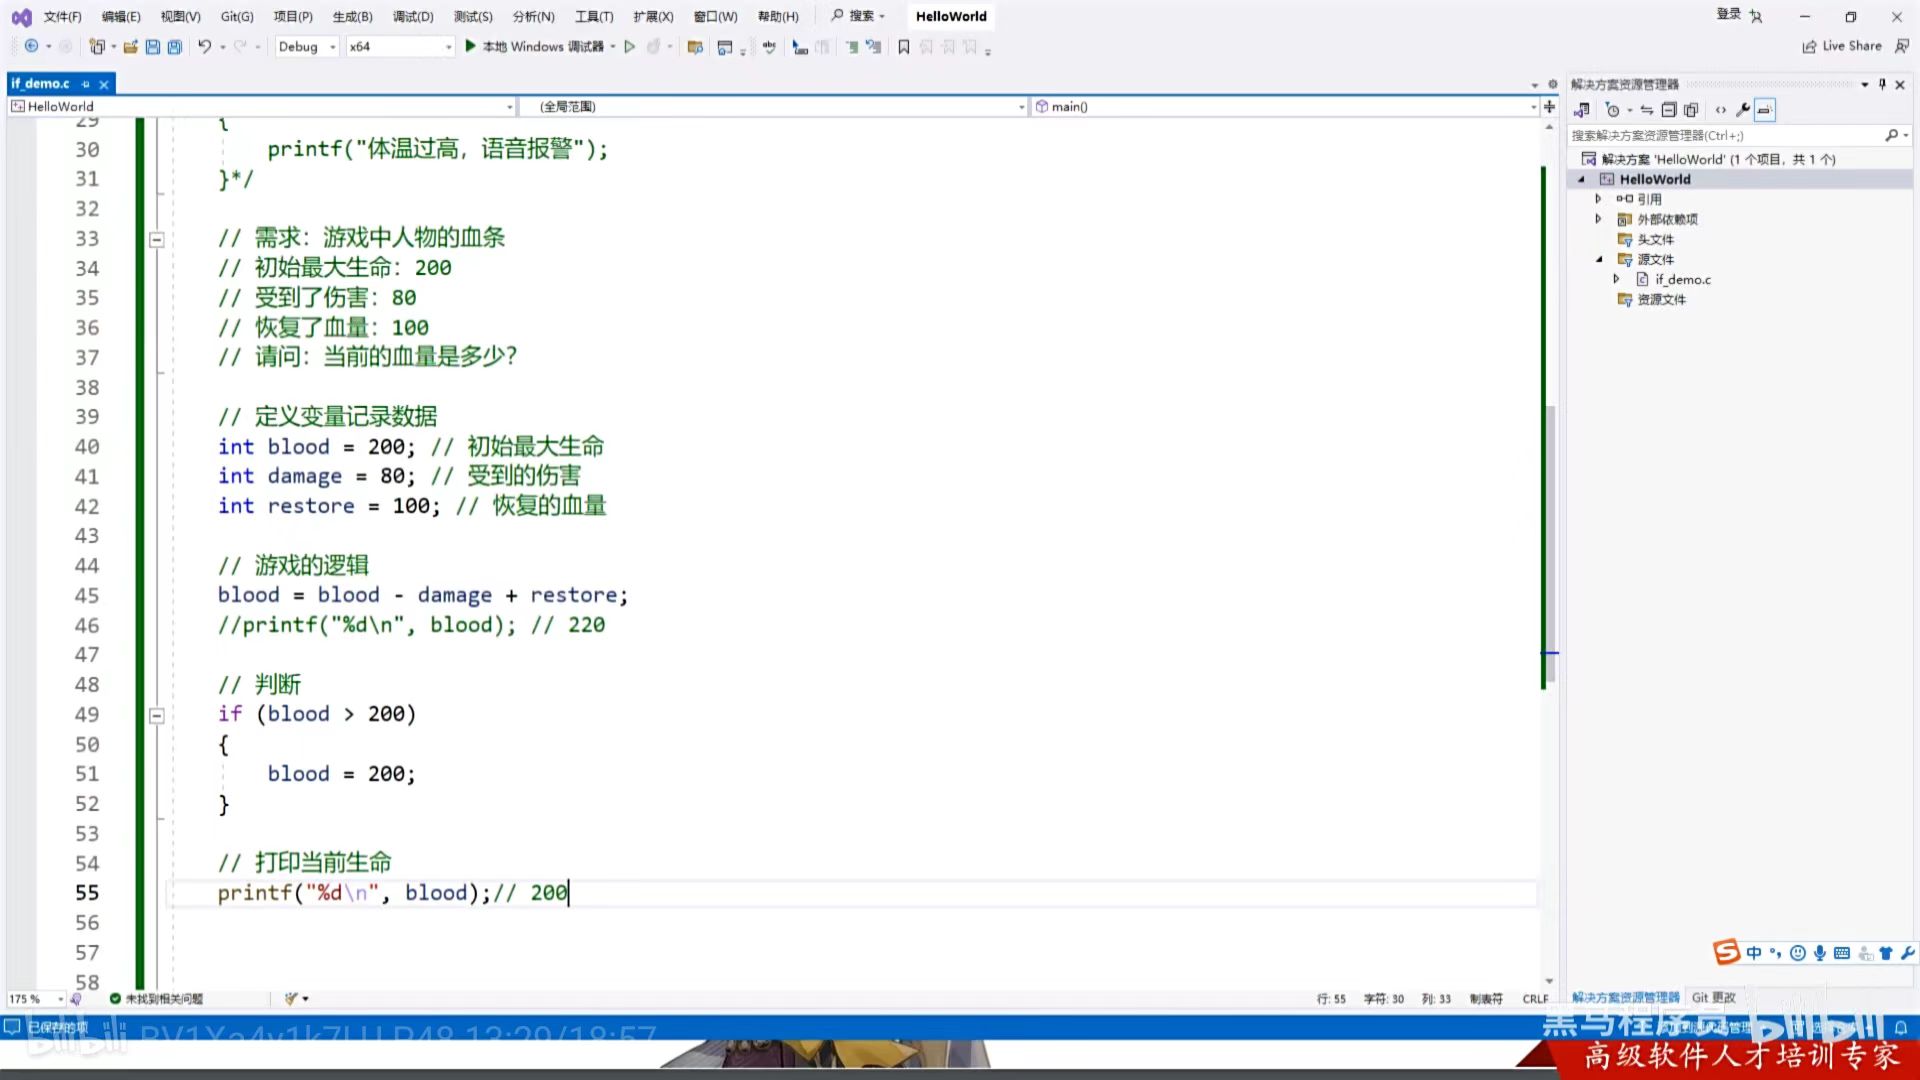Click the feedback icon beside Live Share
This screenshot has width=1920, height=1080.
[1902, 46]
